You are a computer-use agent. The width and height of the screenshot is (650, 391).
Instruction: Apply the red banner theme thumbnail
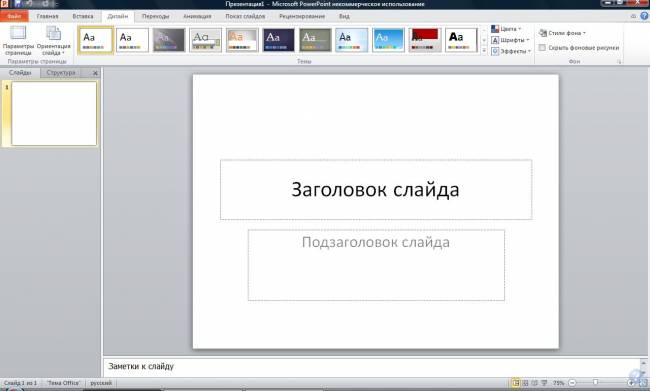425,40
